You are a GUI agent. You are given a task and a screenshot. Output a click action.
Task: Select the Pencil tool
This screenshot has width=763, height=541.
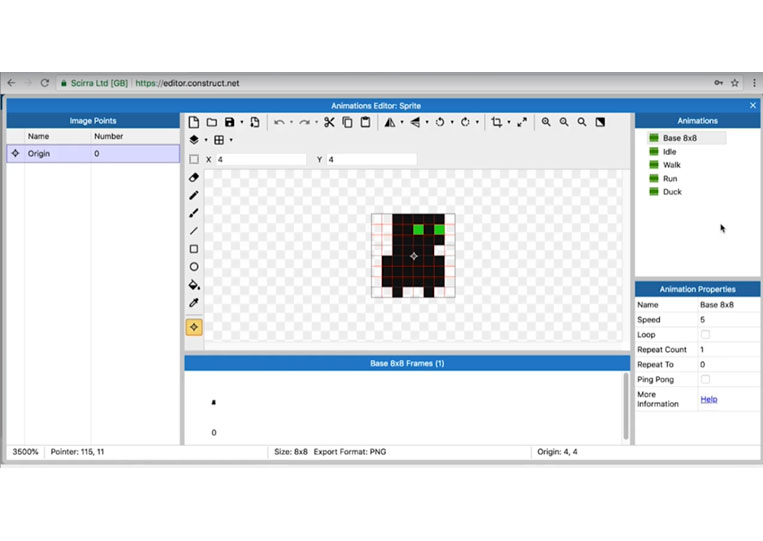[x=194, y=195]
